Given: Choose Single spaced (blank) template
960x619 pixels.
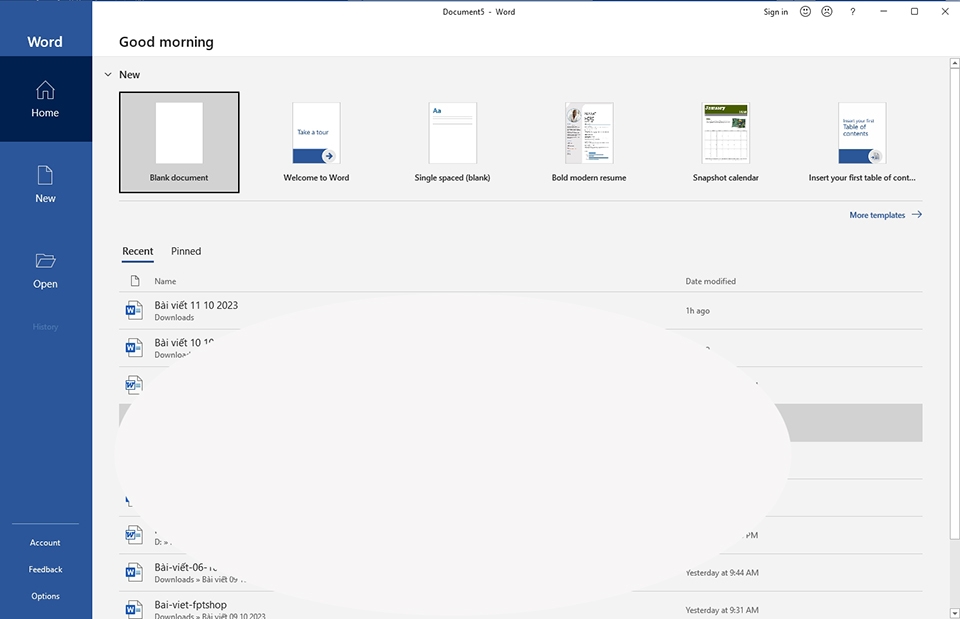Looking at the screenshot, I should [452, 142].
